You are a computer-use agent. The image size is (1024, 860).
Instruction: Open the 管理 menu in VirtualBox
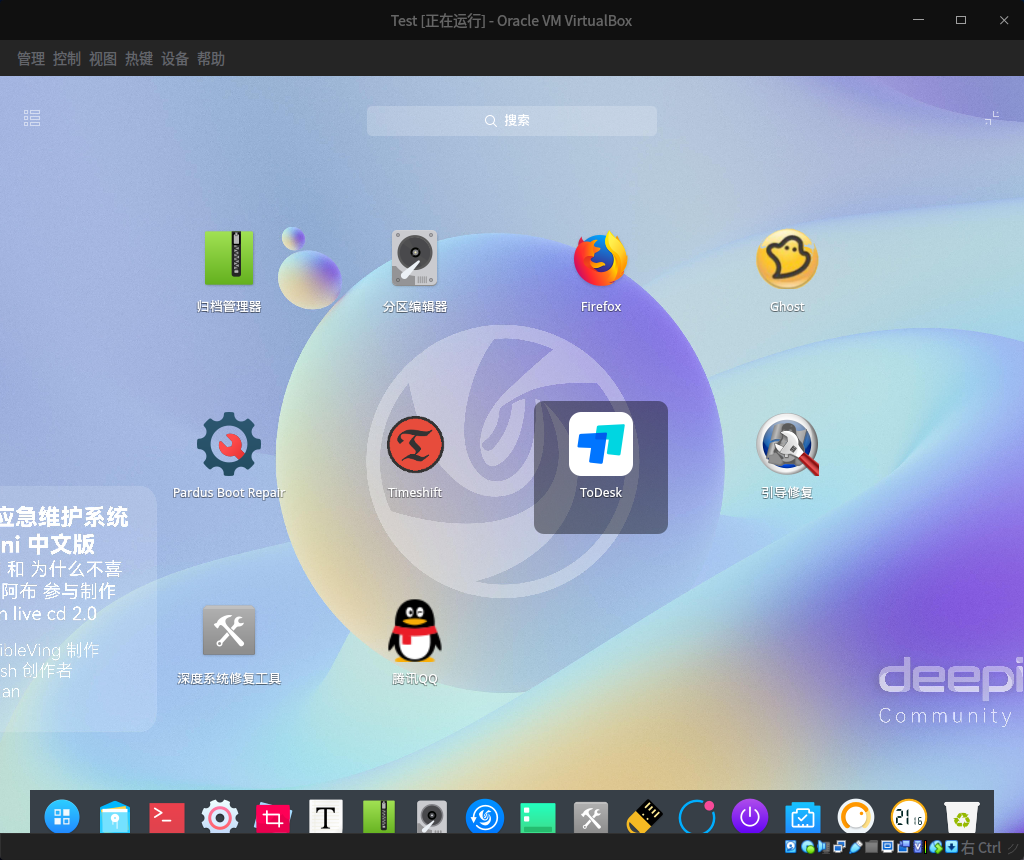tap(31, 59)
